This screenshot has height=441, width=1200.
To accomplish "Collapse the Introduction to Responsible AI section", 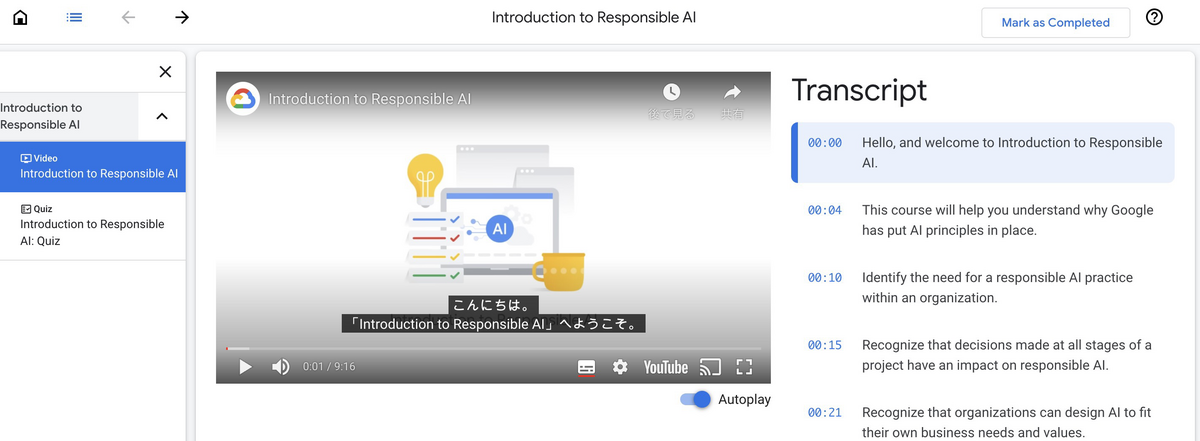I will tap(162, 116).
